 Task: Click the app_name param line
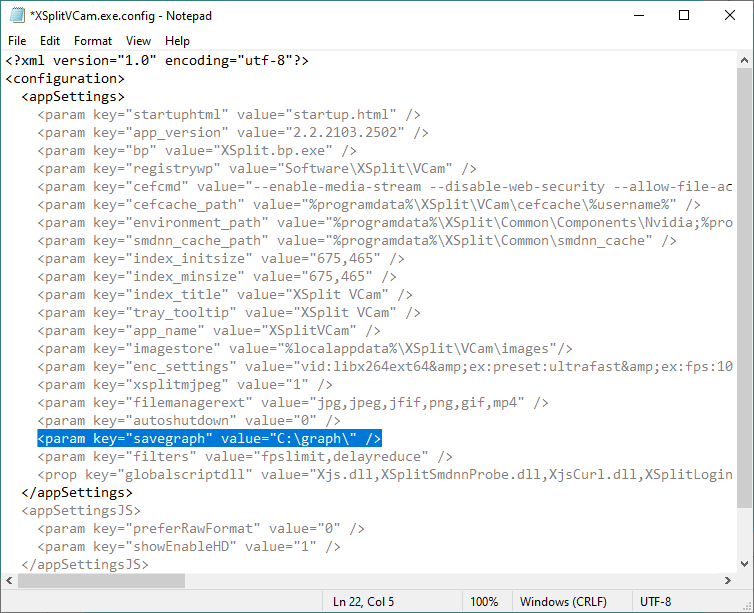pyautogui.click(x=209, y=331)
